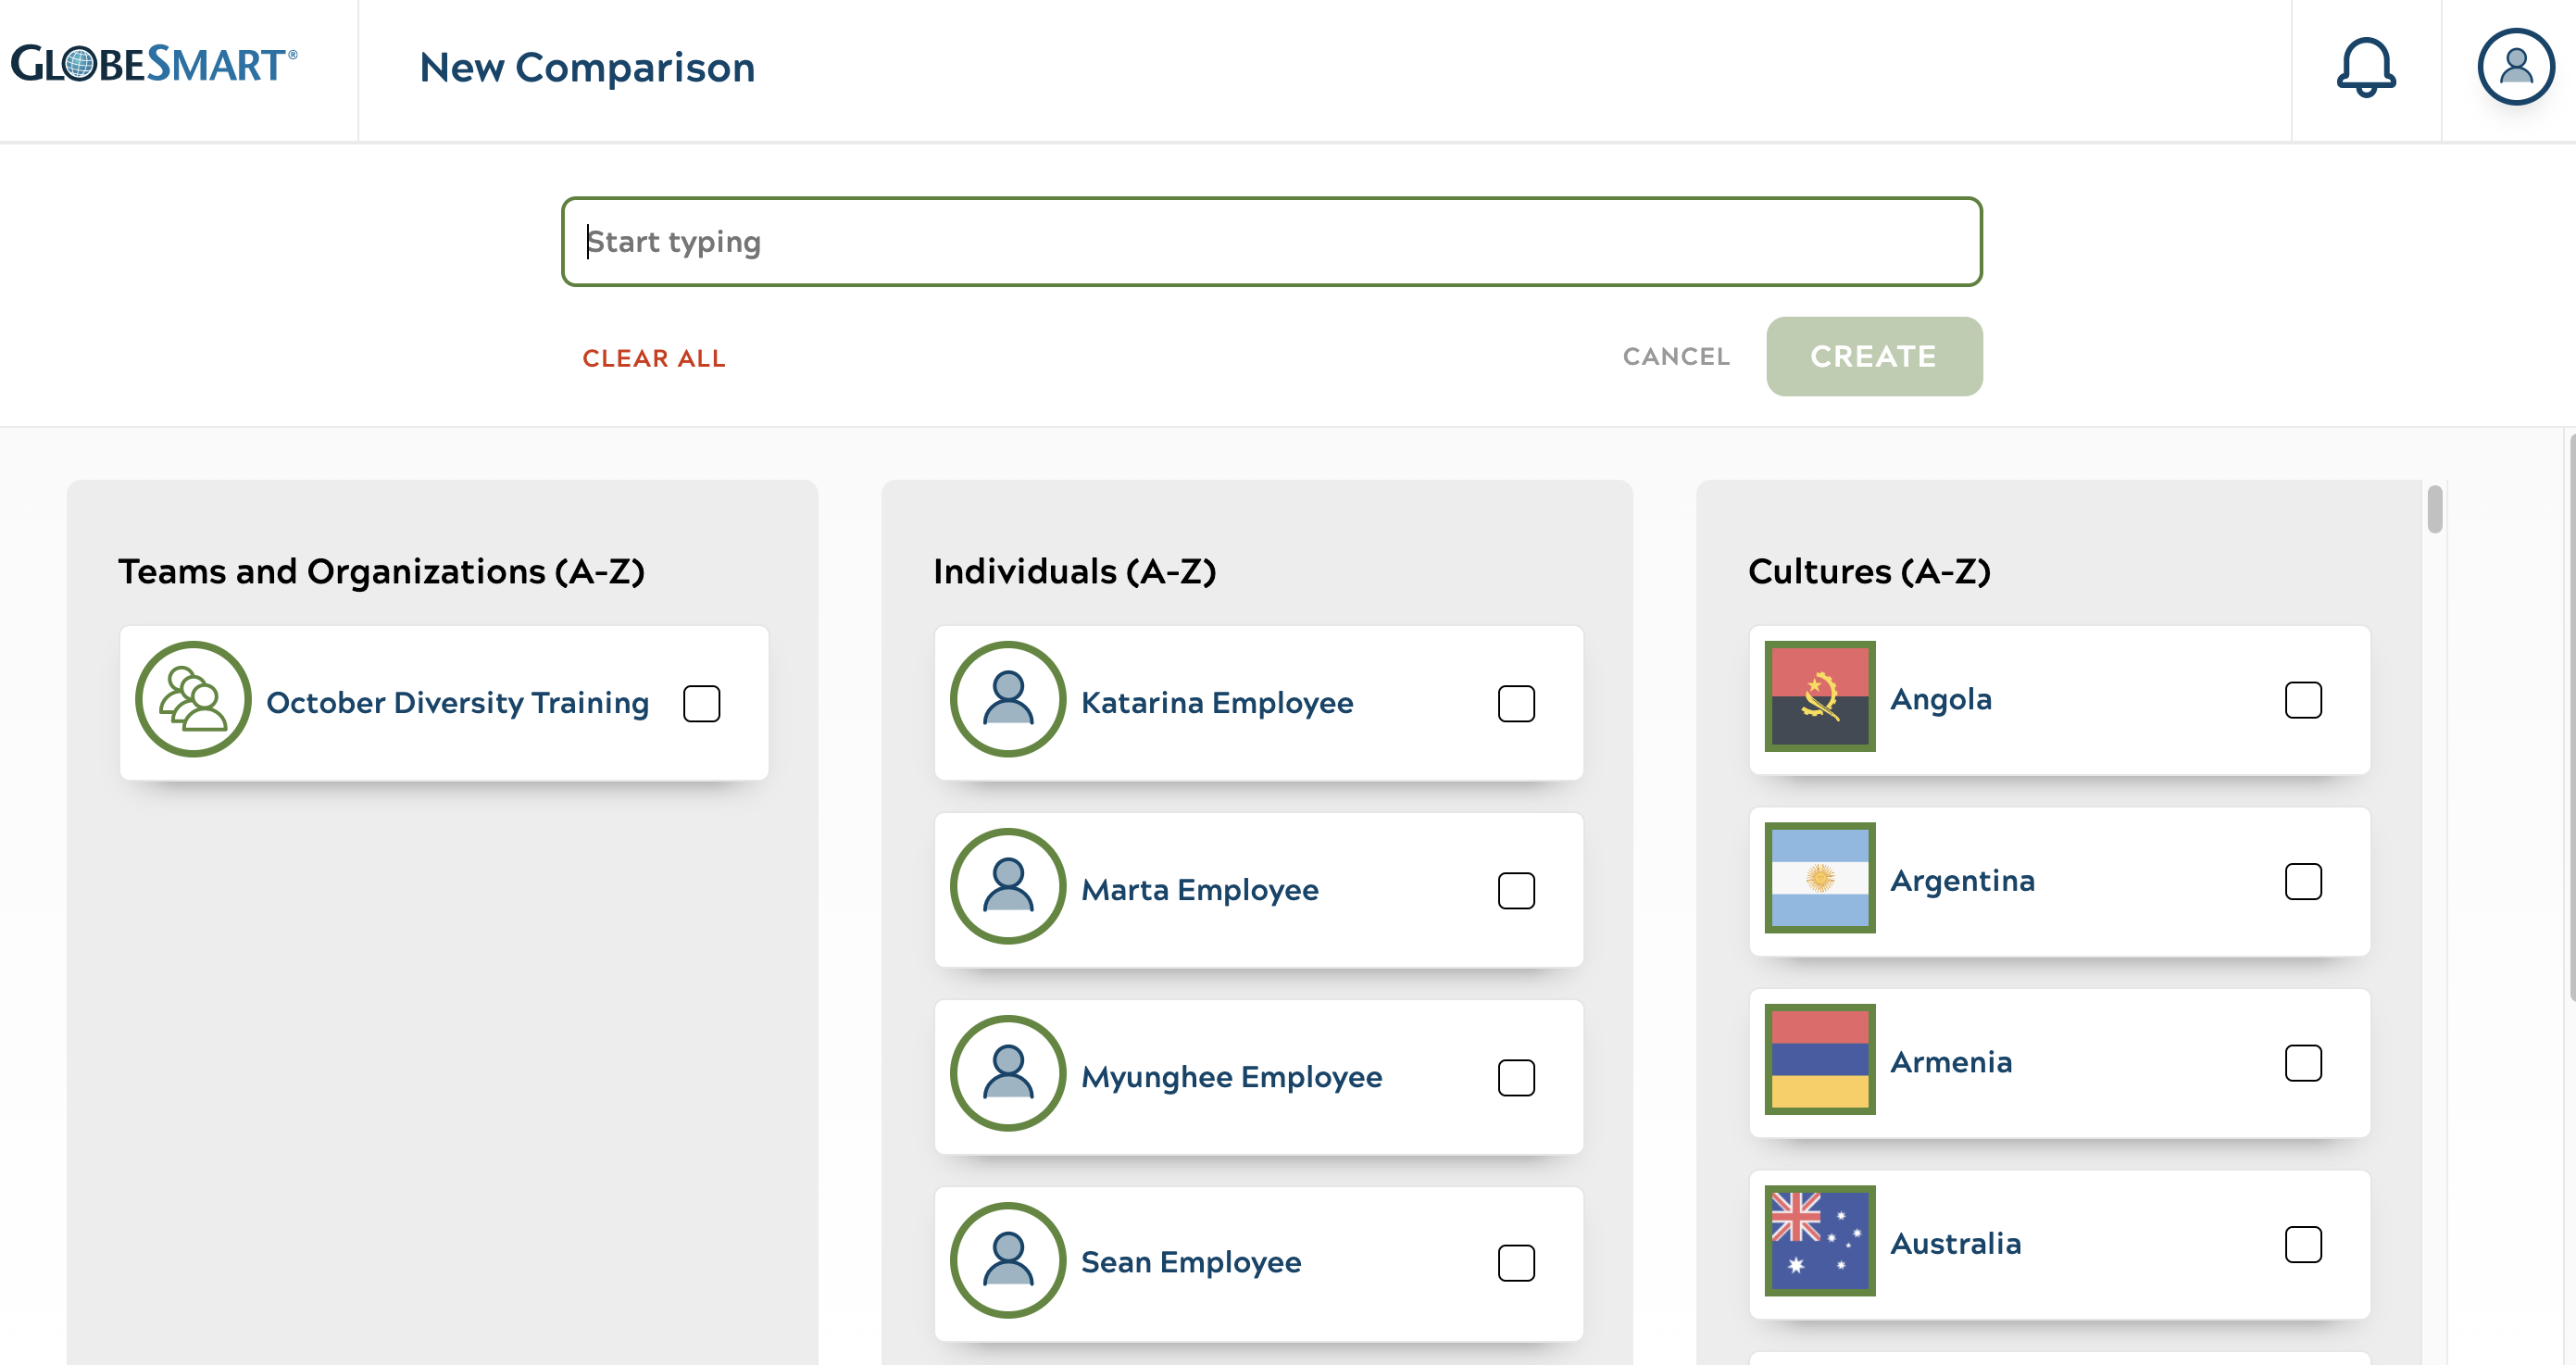Image resolution: width=2576 pixels, height=1365 pixels.
Task: Check the Angola checkbox
Action: [2303, 700]
